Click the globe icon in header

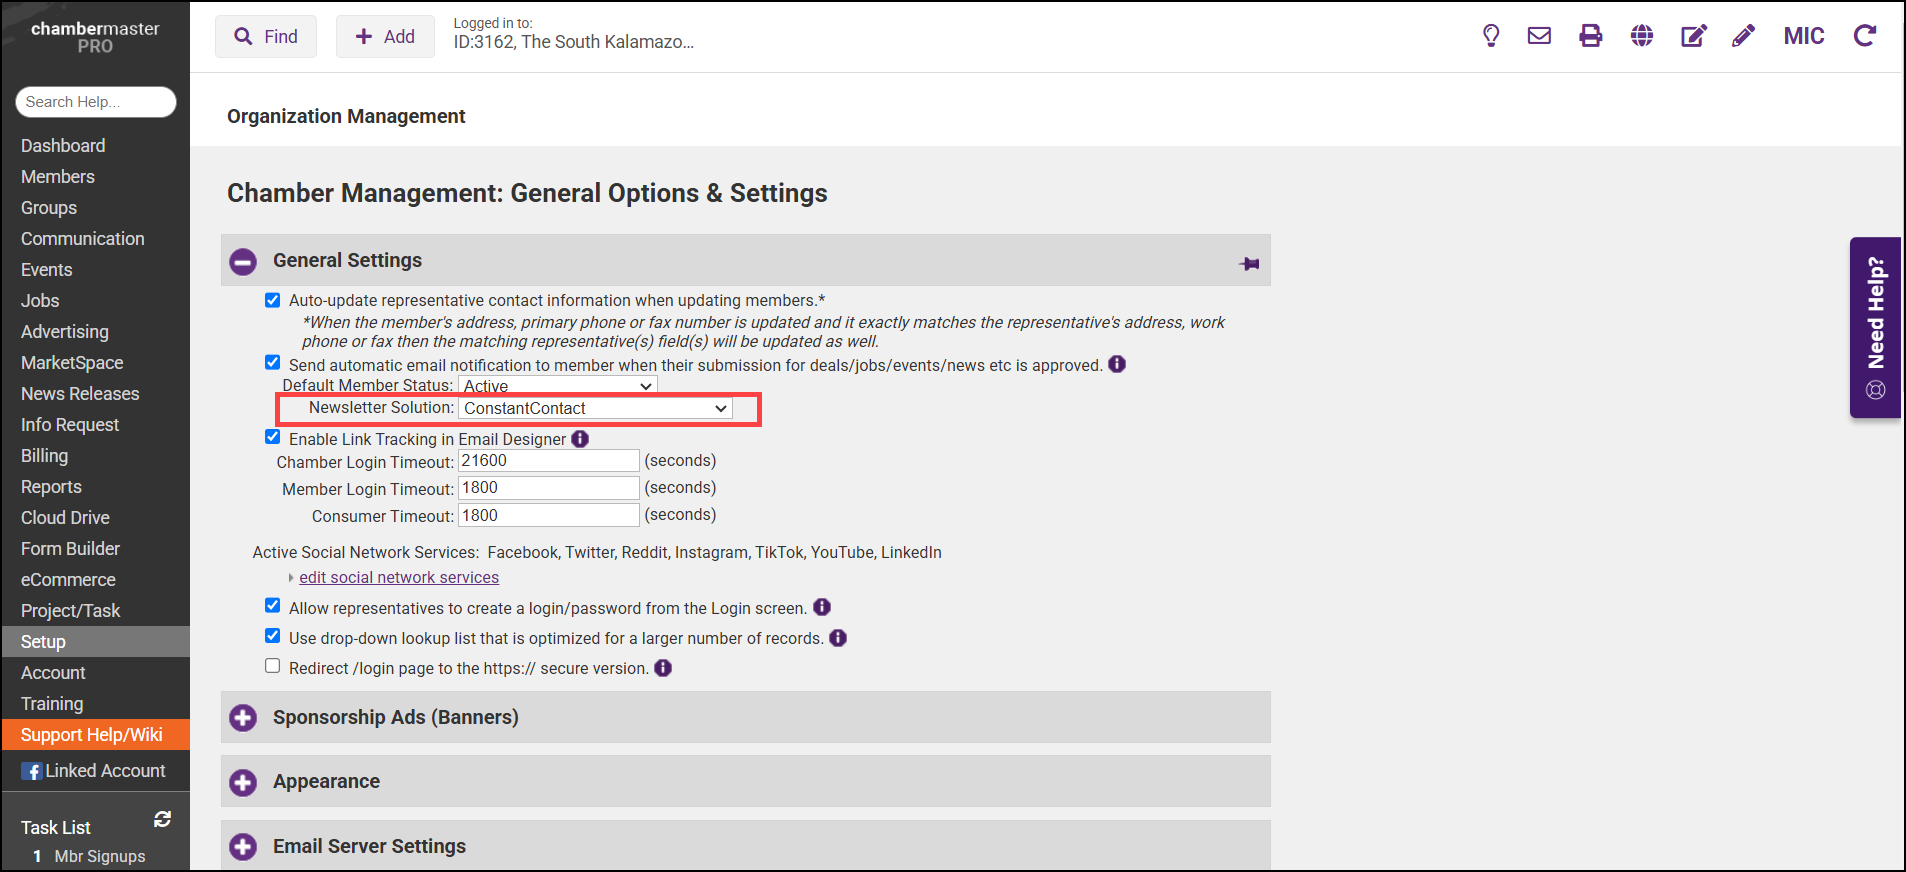1641,36
